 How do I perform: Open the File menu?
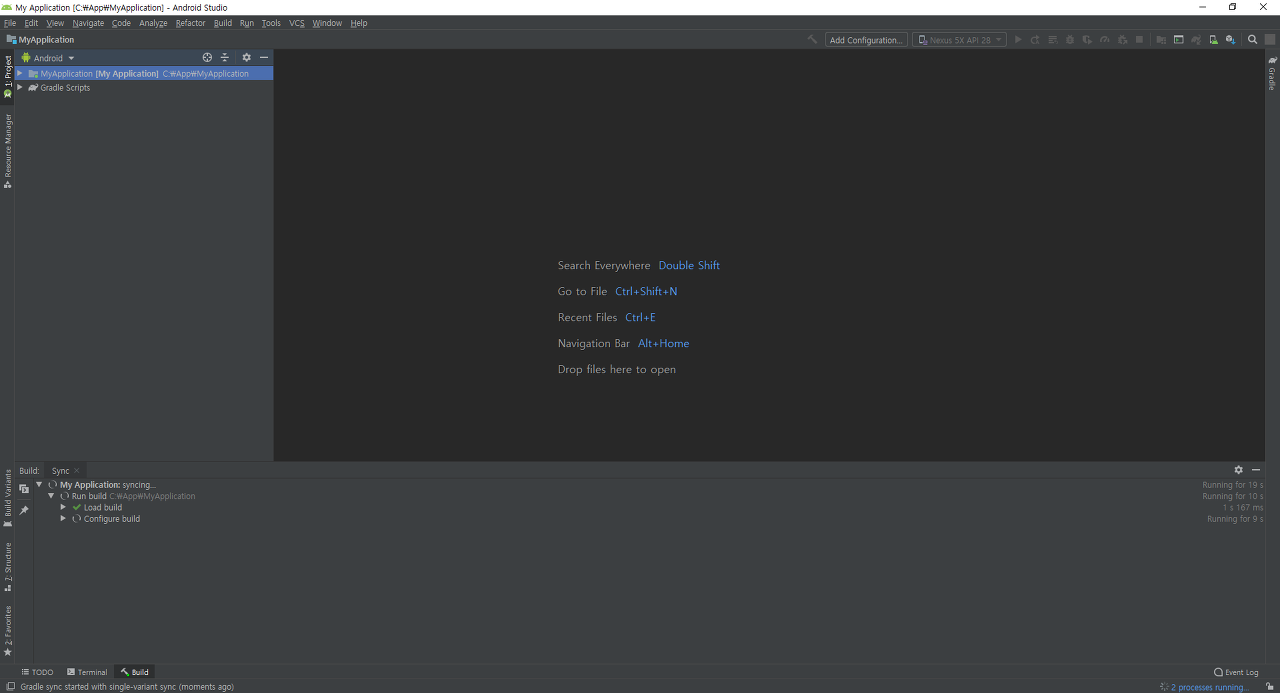[10, 23]
